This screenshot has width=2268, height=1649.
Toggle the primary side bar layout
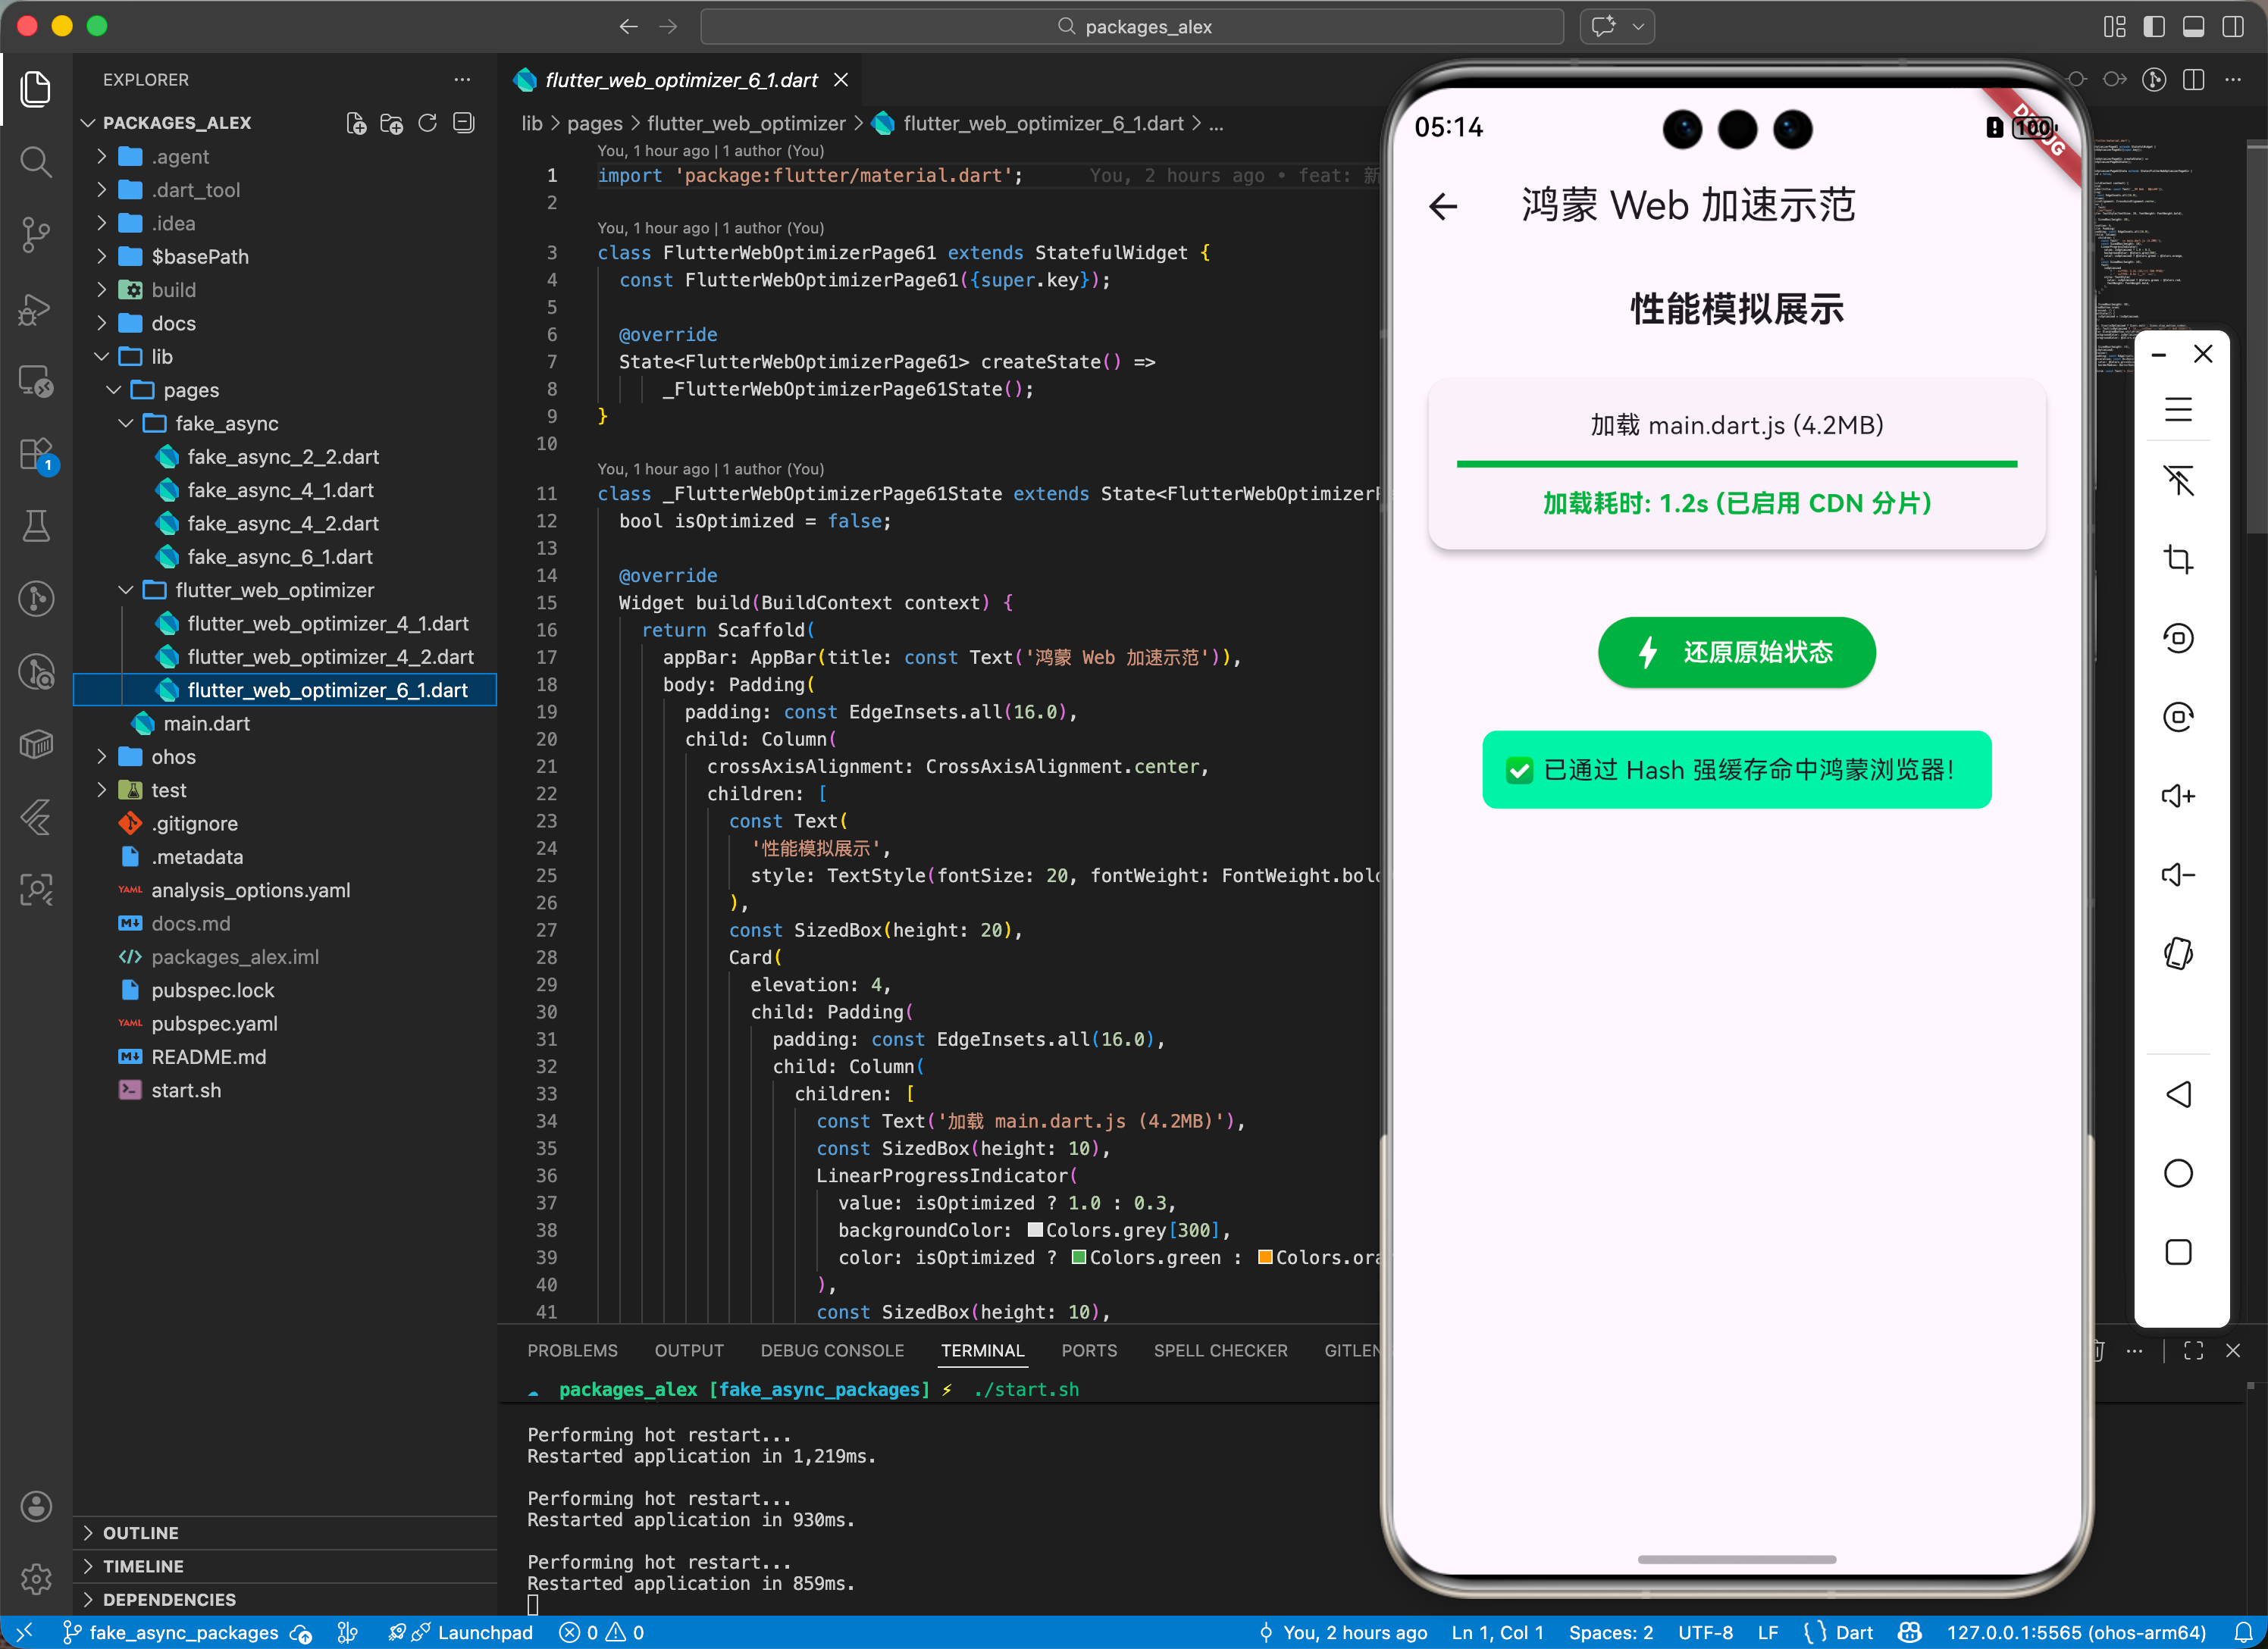click(x=2154, y=27)
